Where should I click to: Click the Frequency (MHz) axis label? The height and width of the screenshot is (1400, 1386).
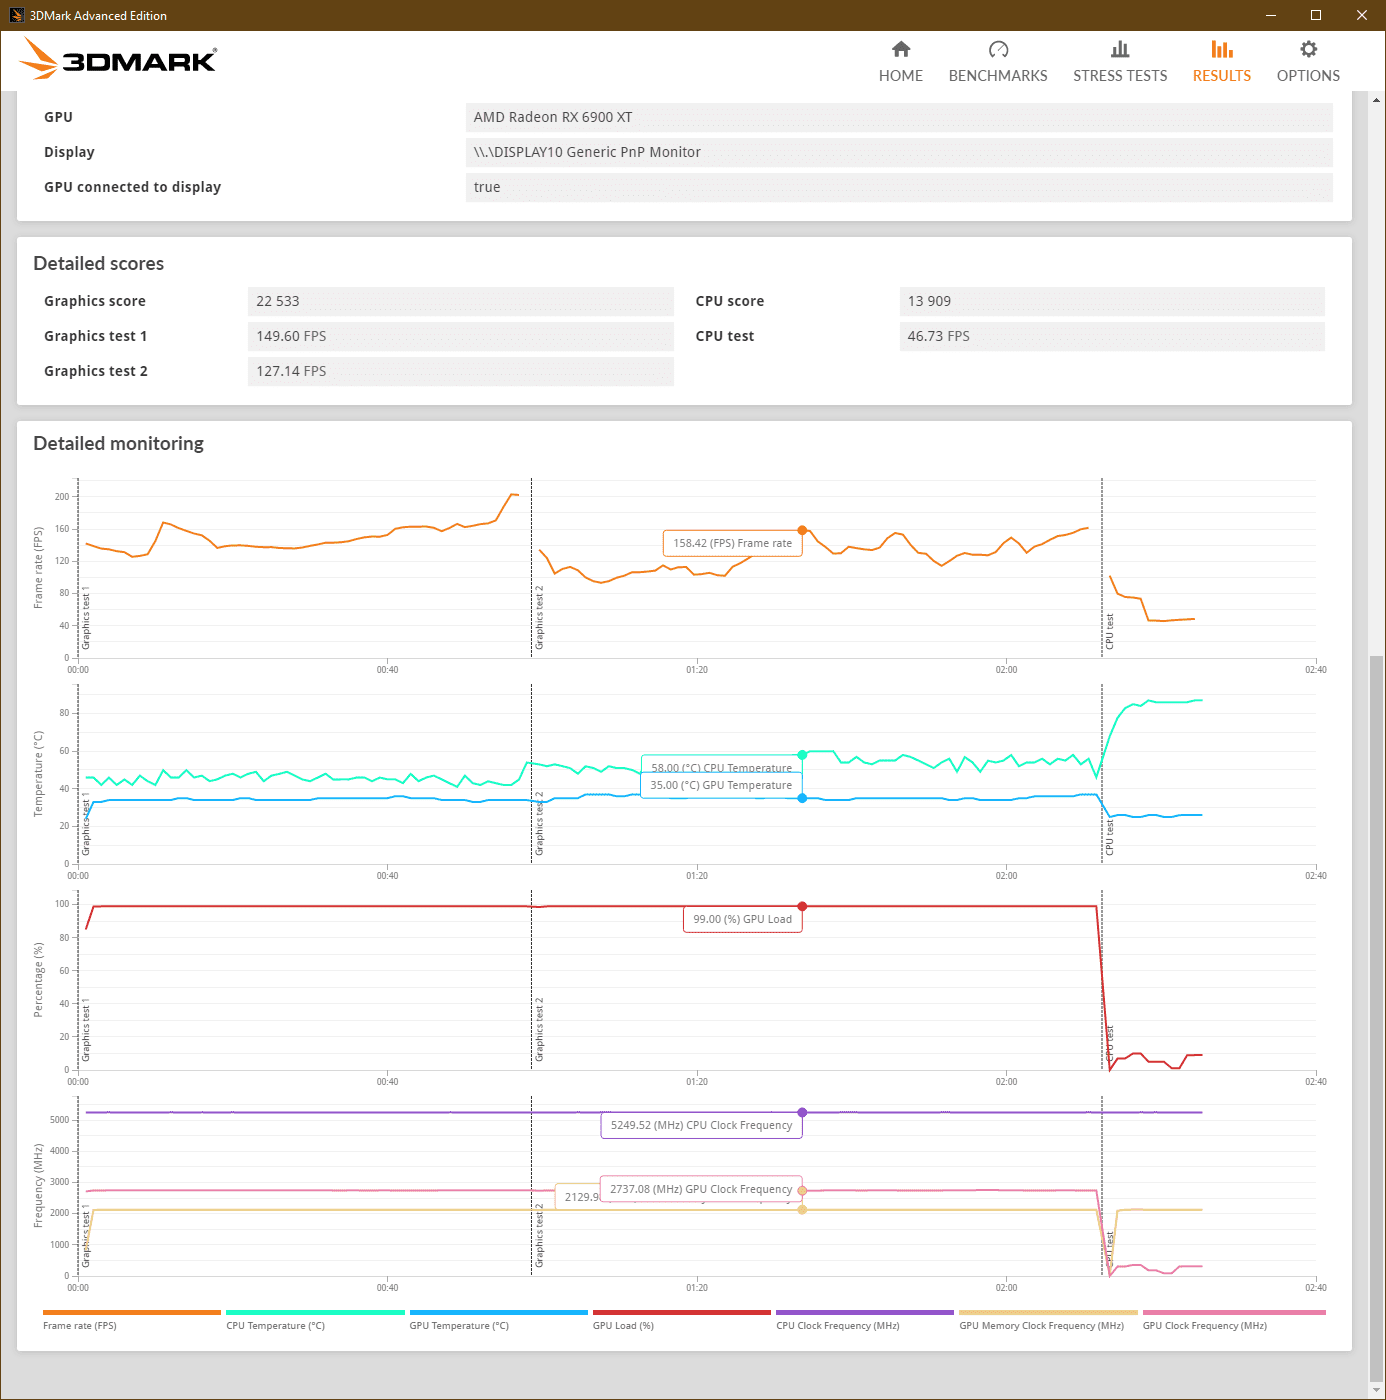click(39, 1186)
